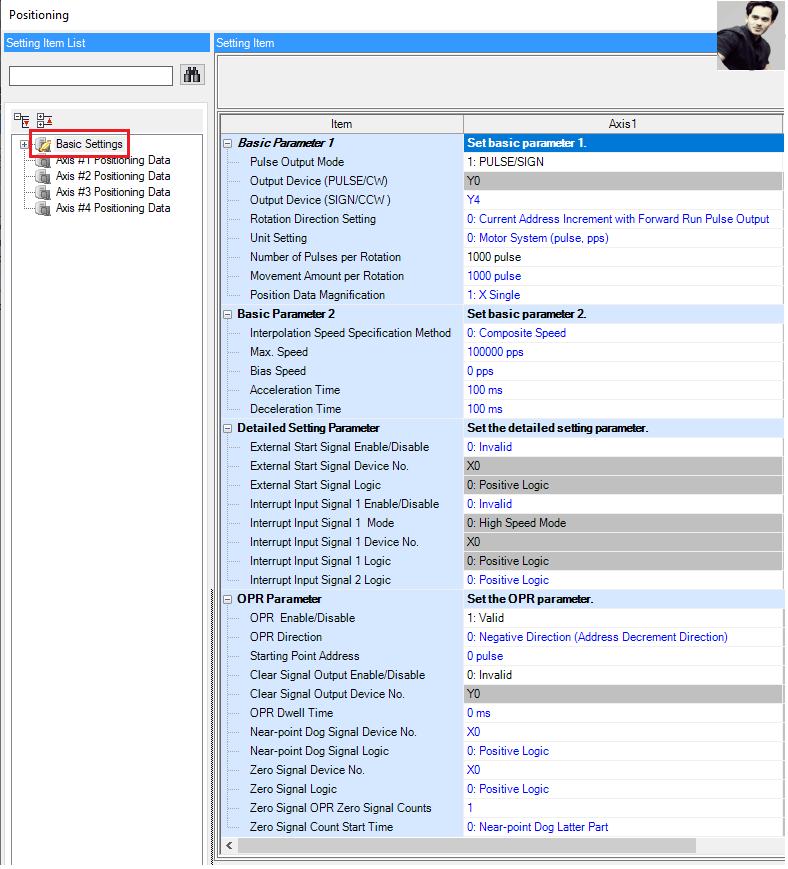Screen dimensions: 788x869
Task: Click the Axis #2 Positioning Data icon
Action: [43, 177]
